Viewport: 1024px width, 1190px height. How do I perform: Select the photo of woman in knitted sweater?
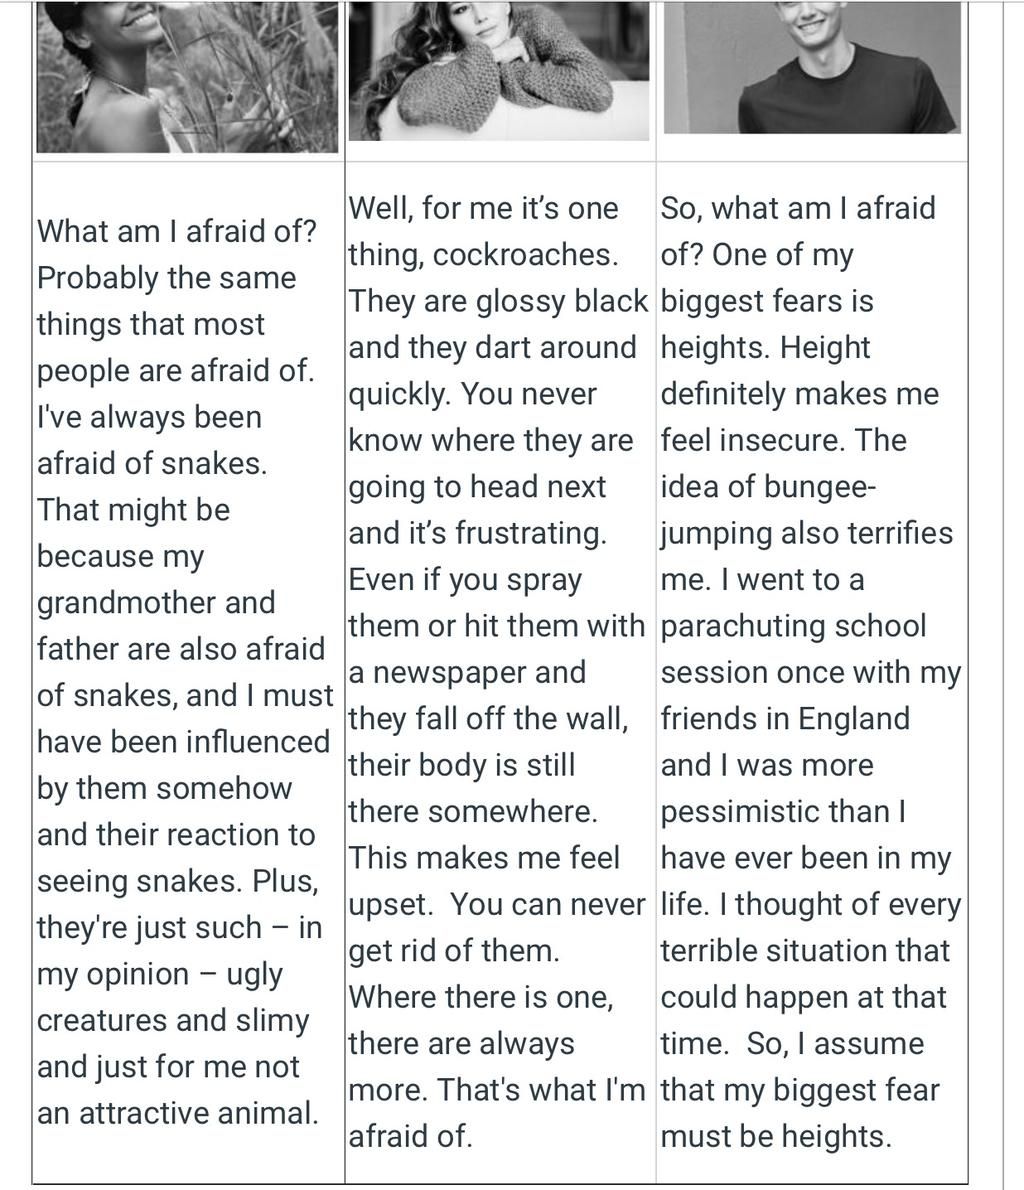(499, 70)
